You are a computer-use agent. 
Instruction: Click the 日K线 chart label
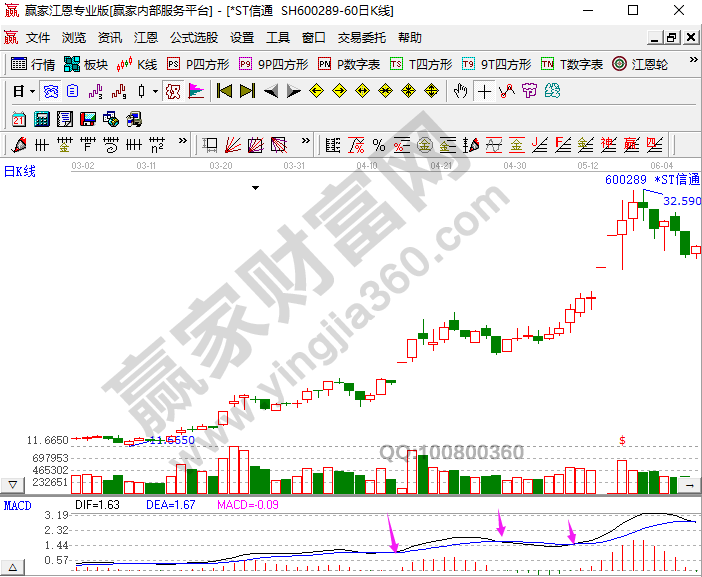[x=19, y=171]
